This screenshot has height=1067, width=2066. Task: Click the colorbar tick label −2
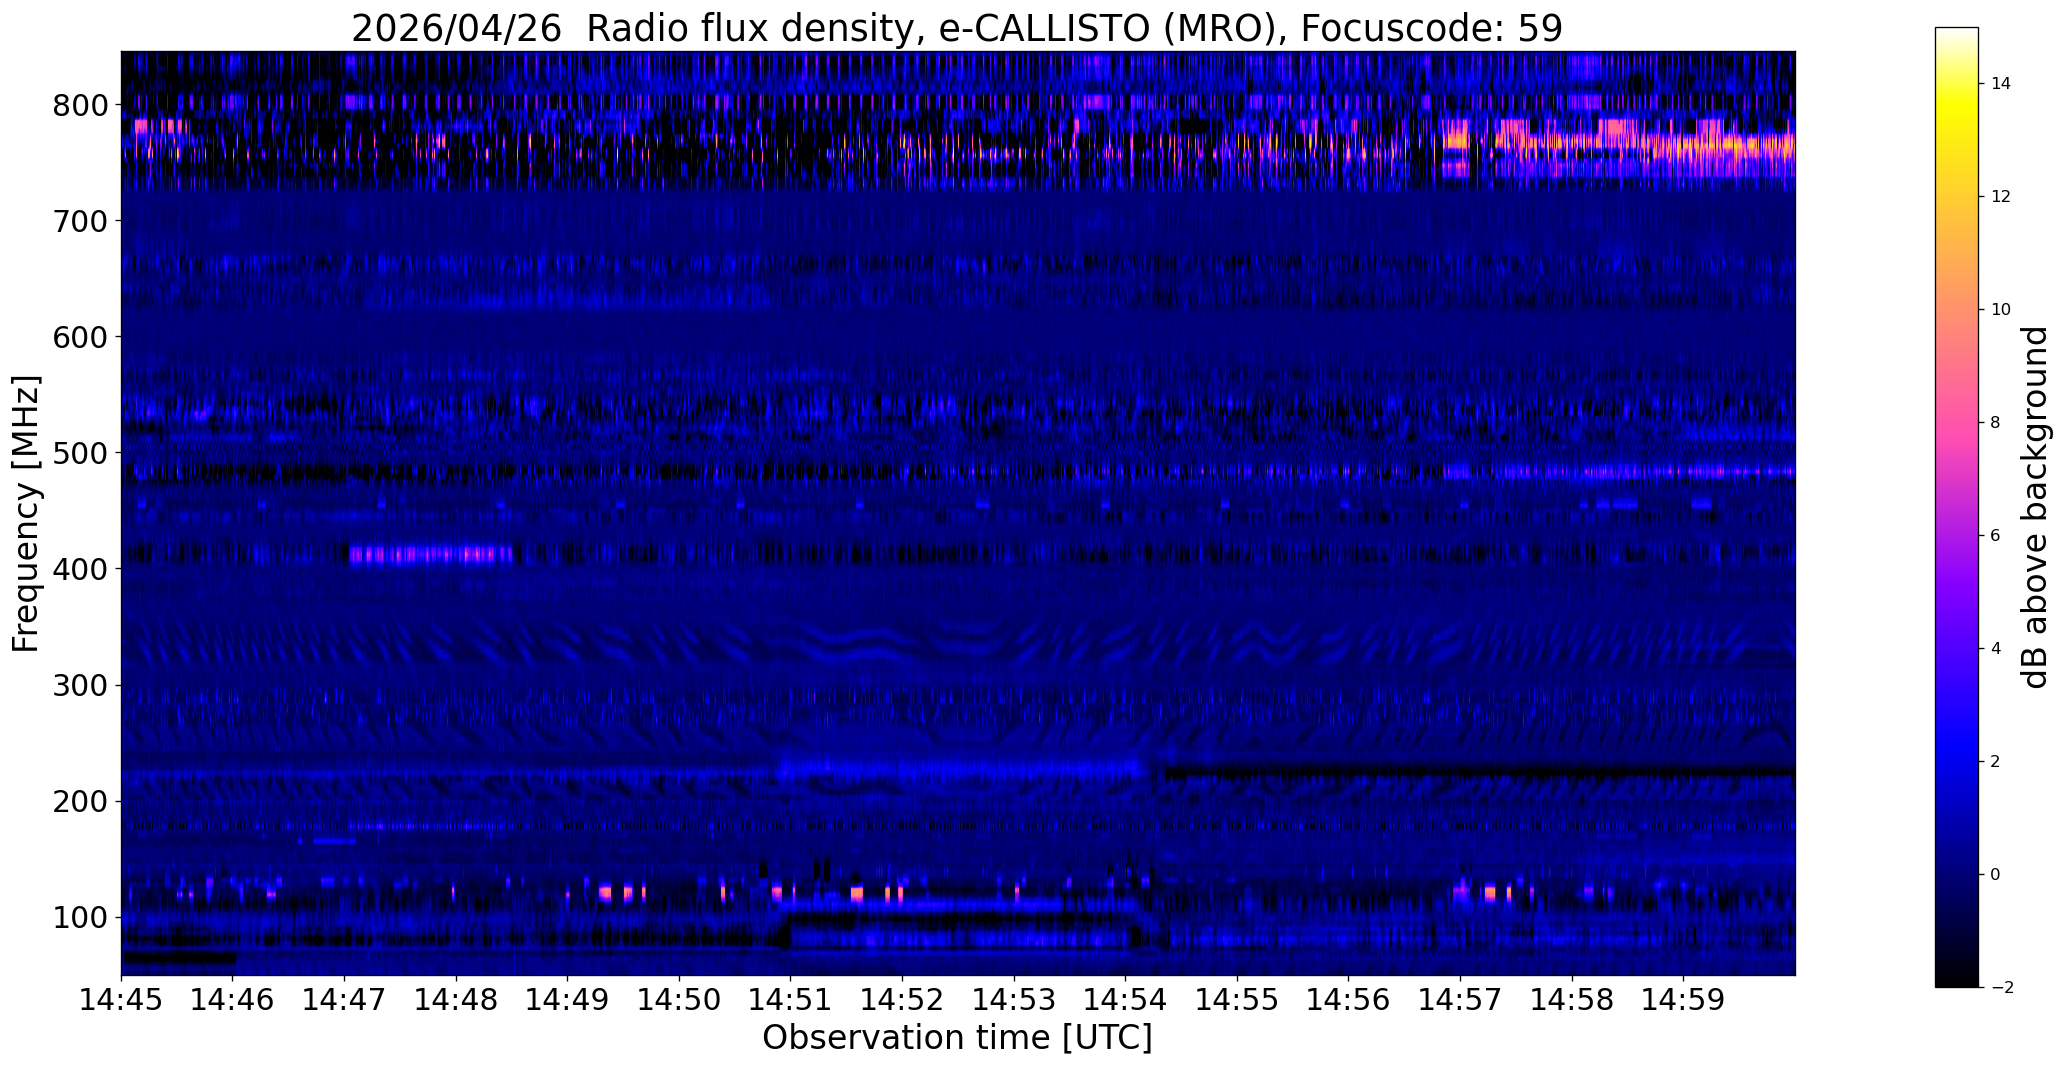click(x=2001, y=988)
